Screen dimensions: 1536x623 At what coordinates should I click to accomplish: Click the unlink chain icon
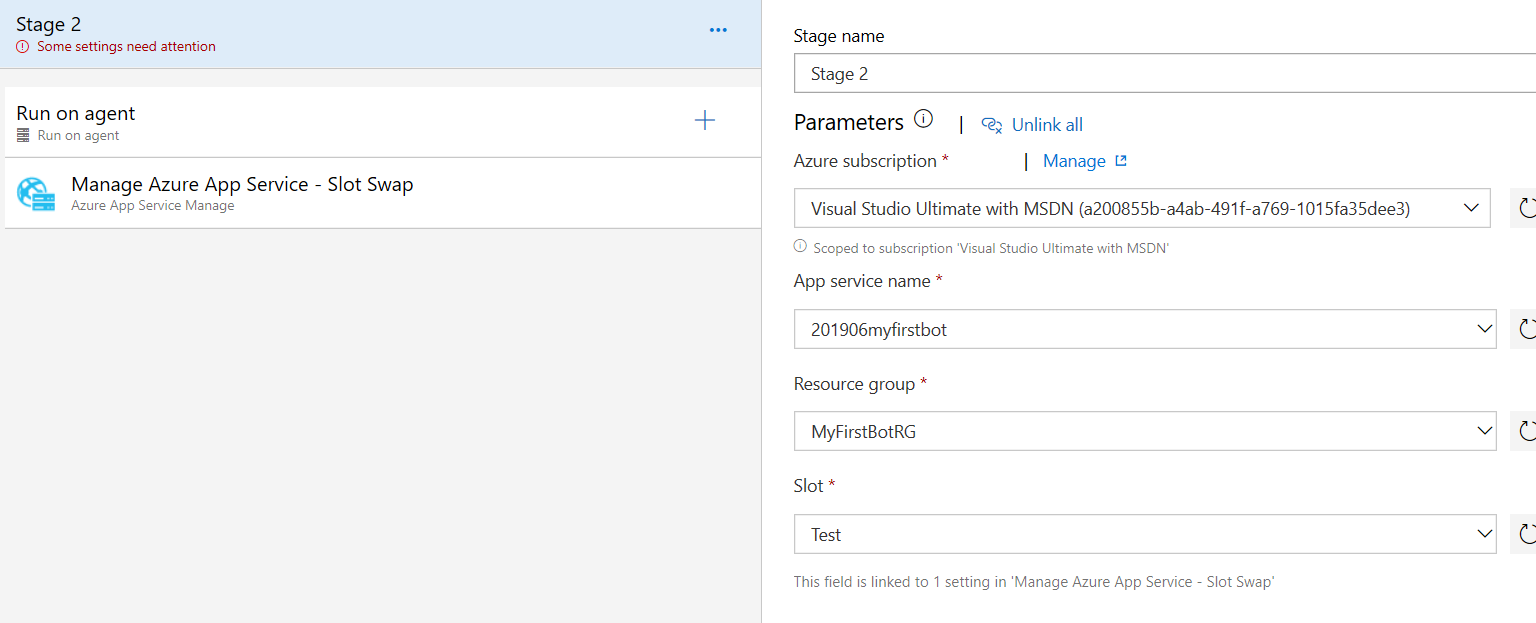click(x=991, y=125)
